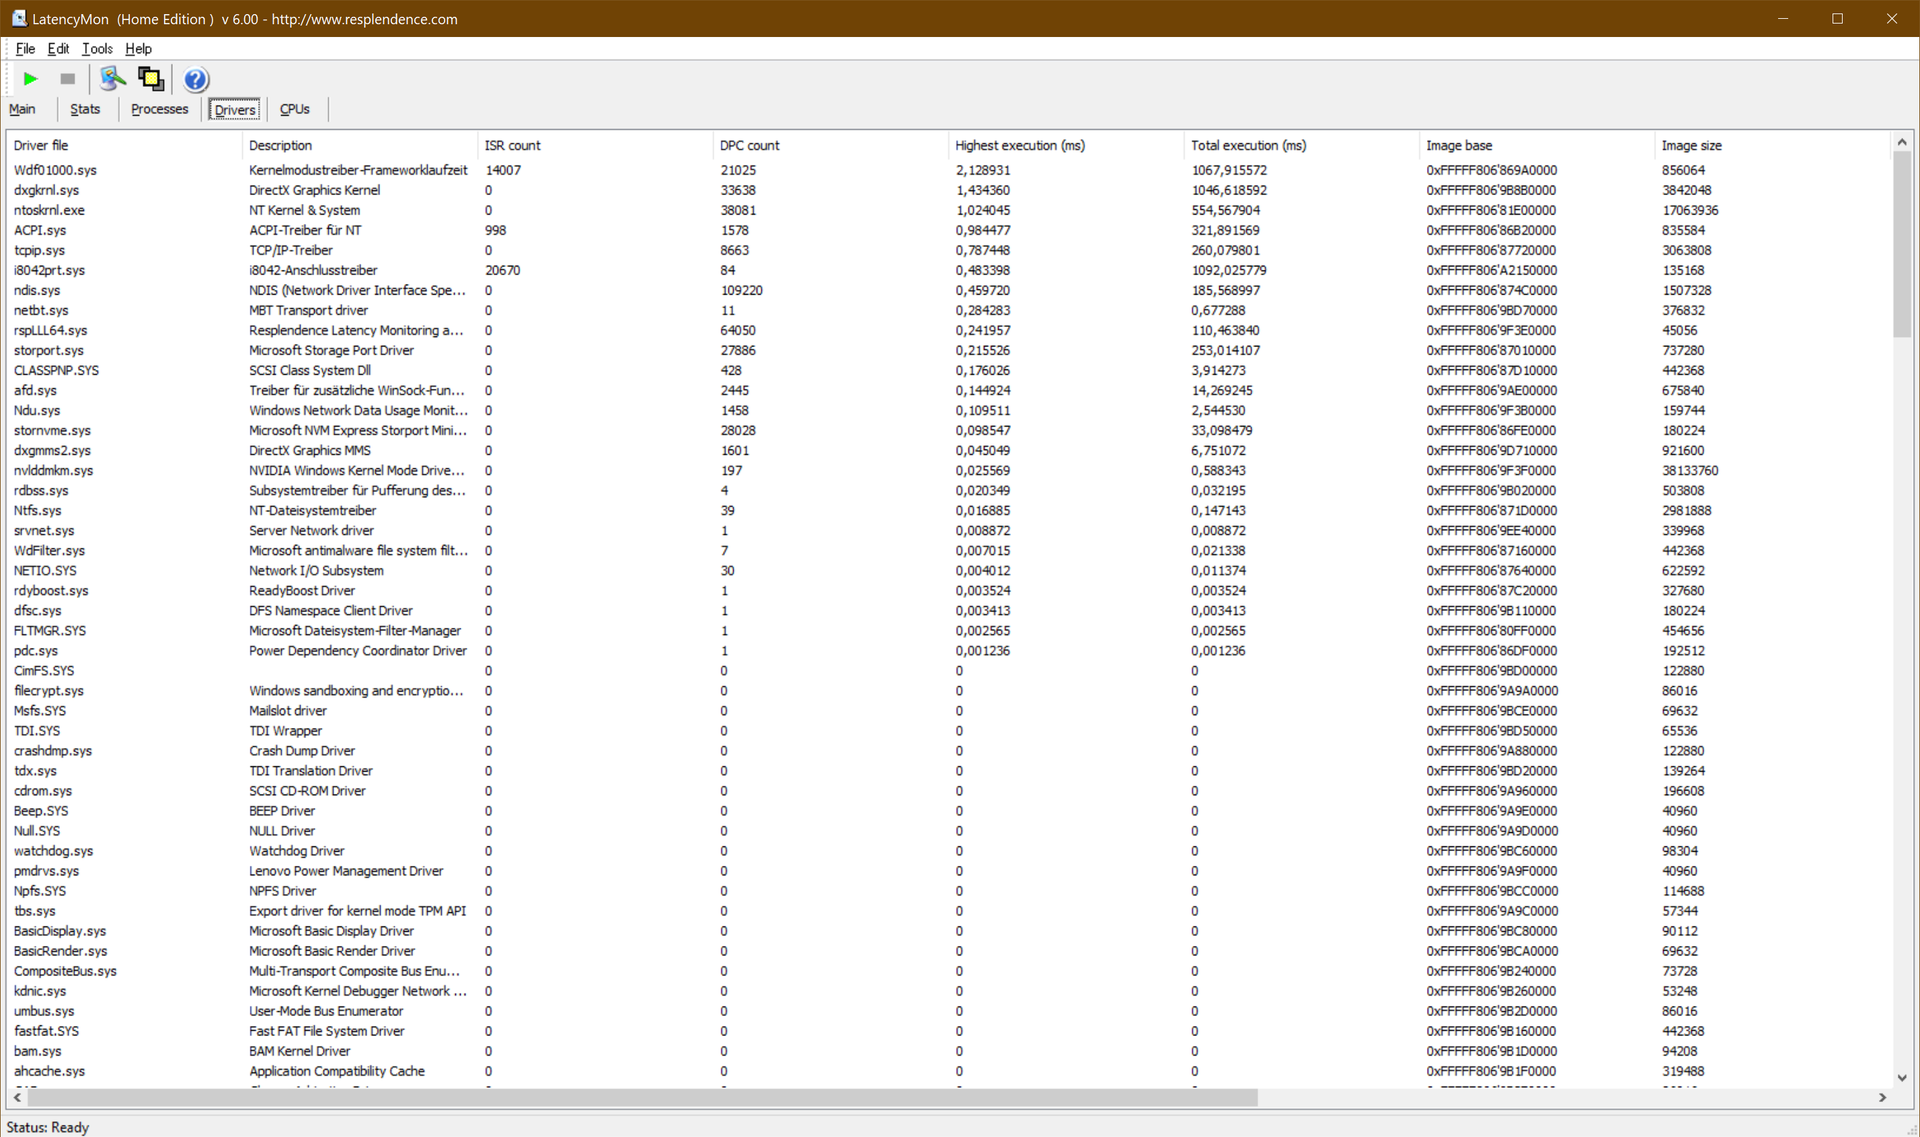Screen dimensions: 1920x1137
Task: Start monitoring with the green play button
Action: coord(30,79)
